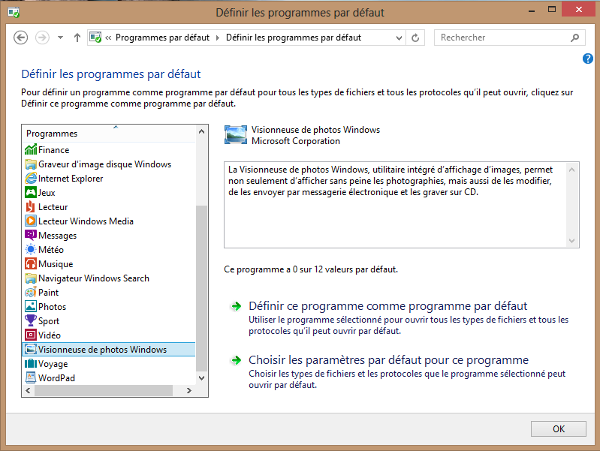The image size is (600, 451).
Task: Click the address bar control panel icon
Action: pos(95,37)
